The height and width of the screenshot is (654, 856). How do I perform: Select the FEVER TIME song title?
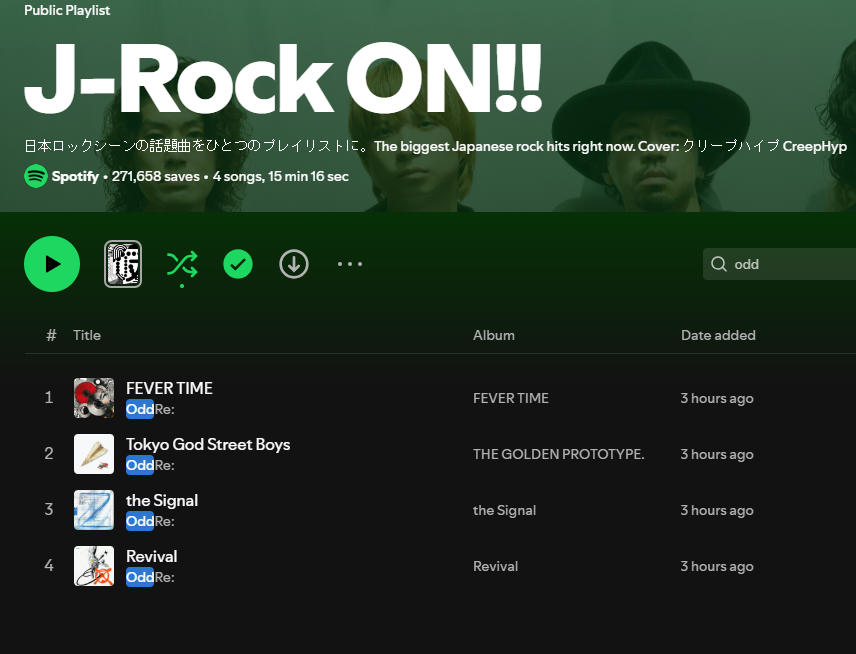[x=169, y=388]
